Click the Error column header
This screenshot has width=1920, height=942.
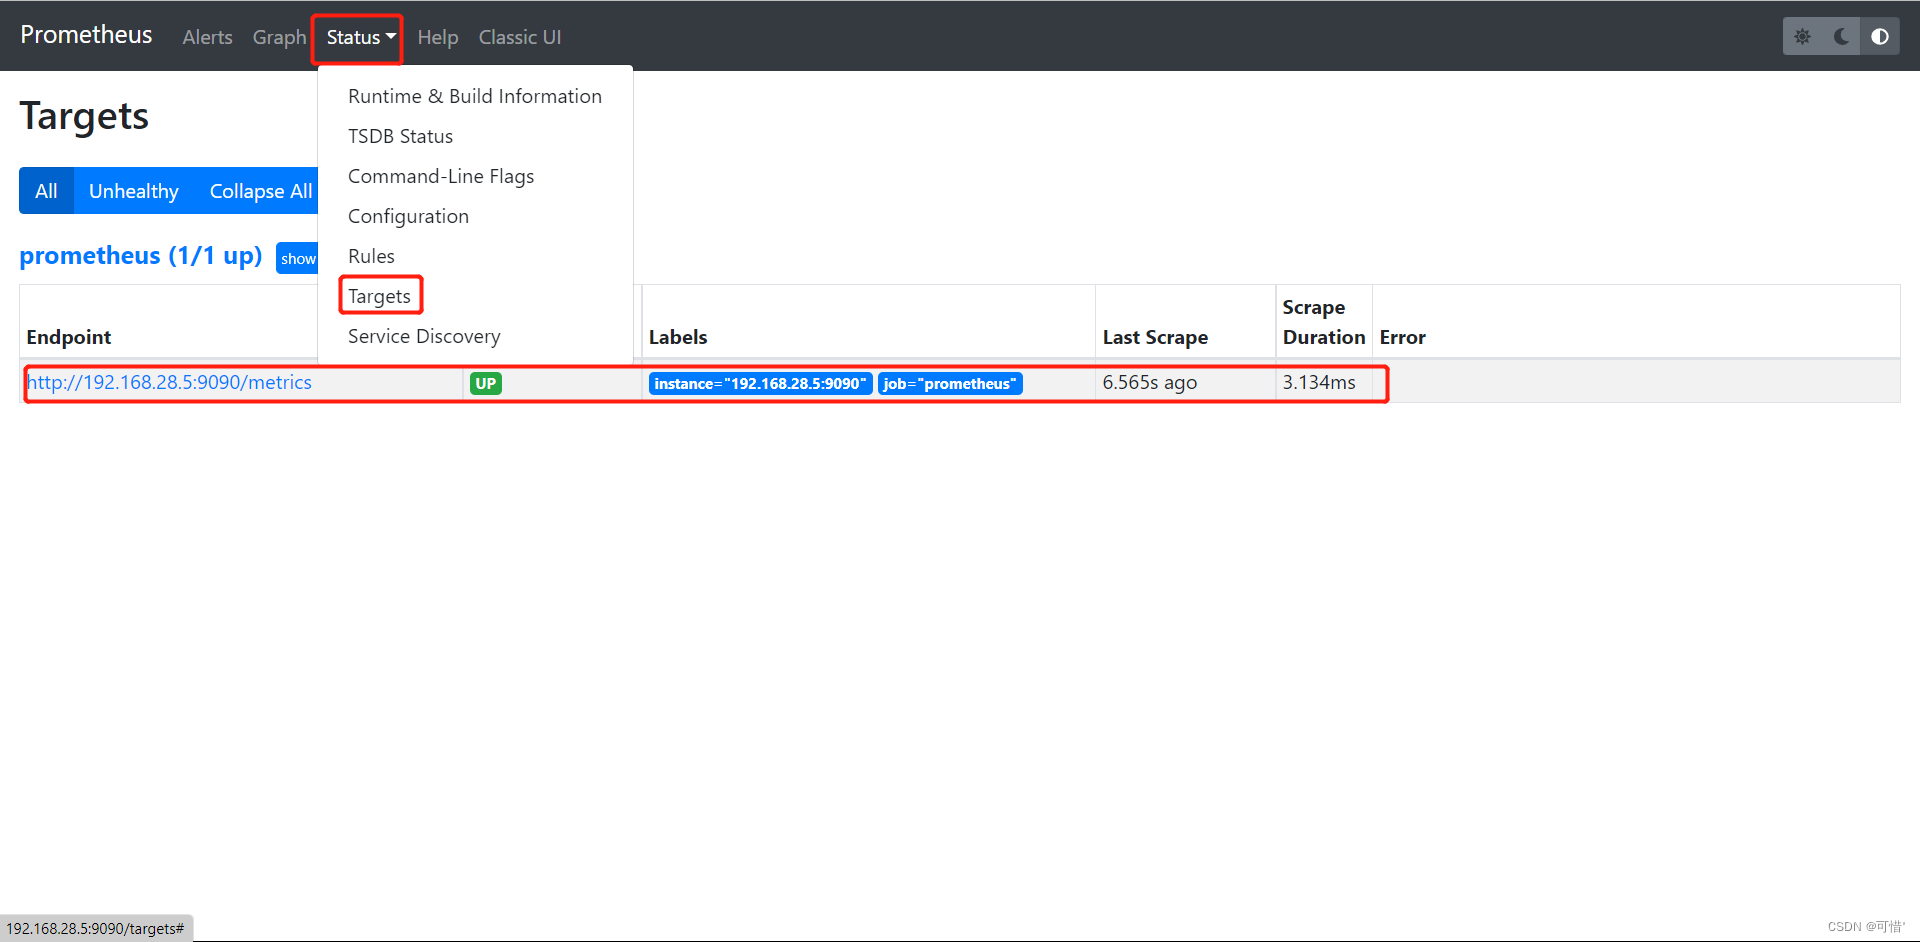[x=1402, y=338]
